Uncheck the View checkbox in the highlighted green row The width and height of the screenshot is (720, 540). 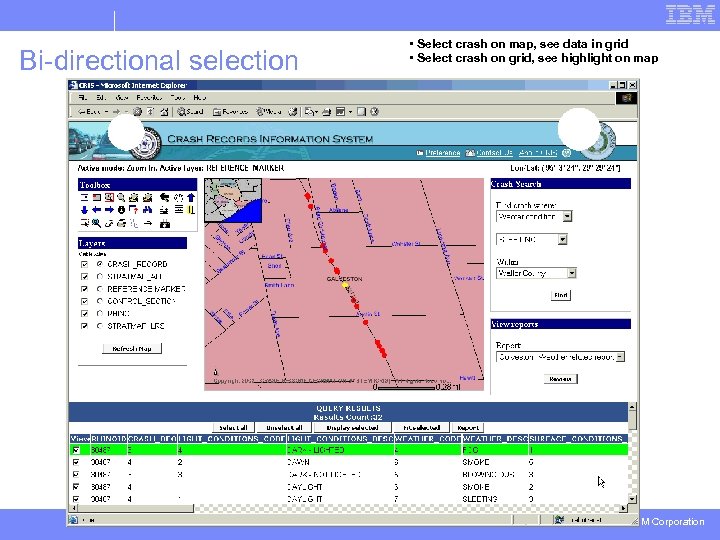(76, 450)
